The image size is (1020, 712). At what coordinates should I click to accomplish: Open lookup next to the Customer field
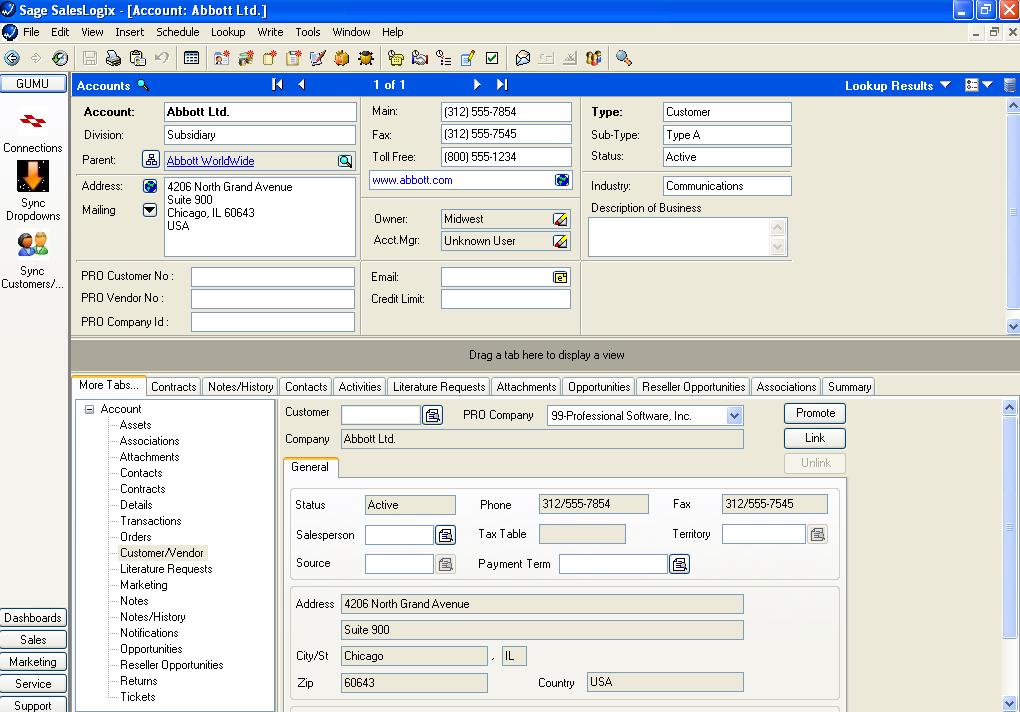point(433,415)
